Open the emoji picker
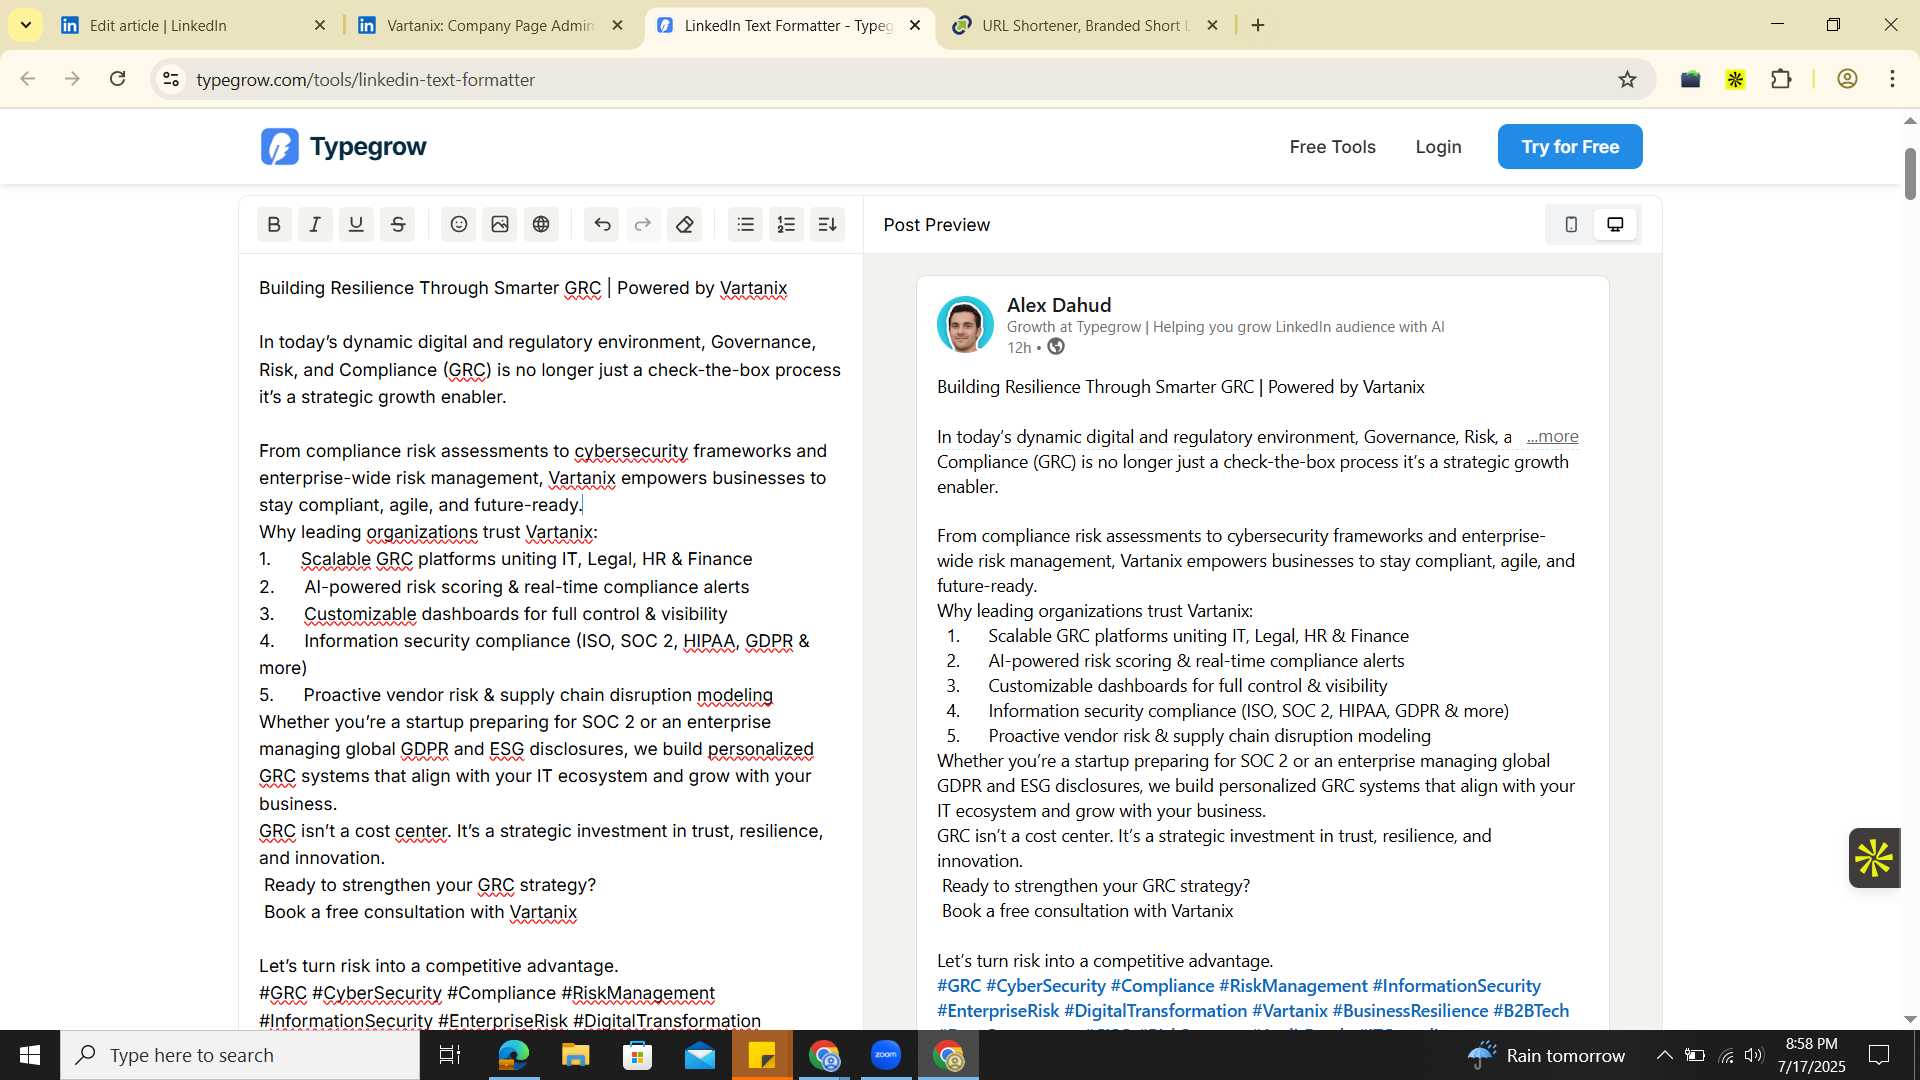Image resolution: width=1920 pixels, height=1080 pixels. [x=459, y=225]
